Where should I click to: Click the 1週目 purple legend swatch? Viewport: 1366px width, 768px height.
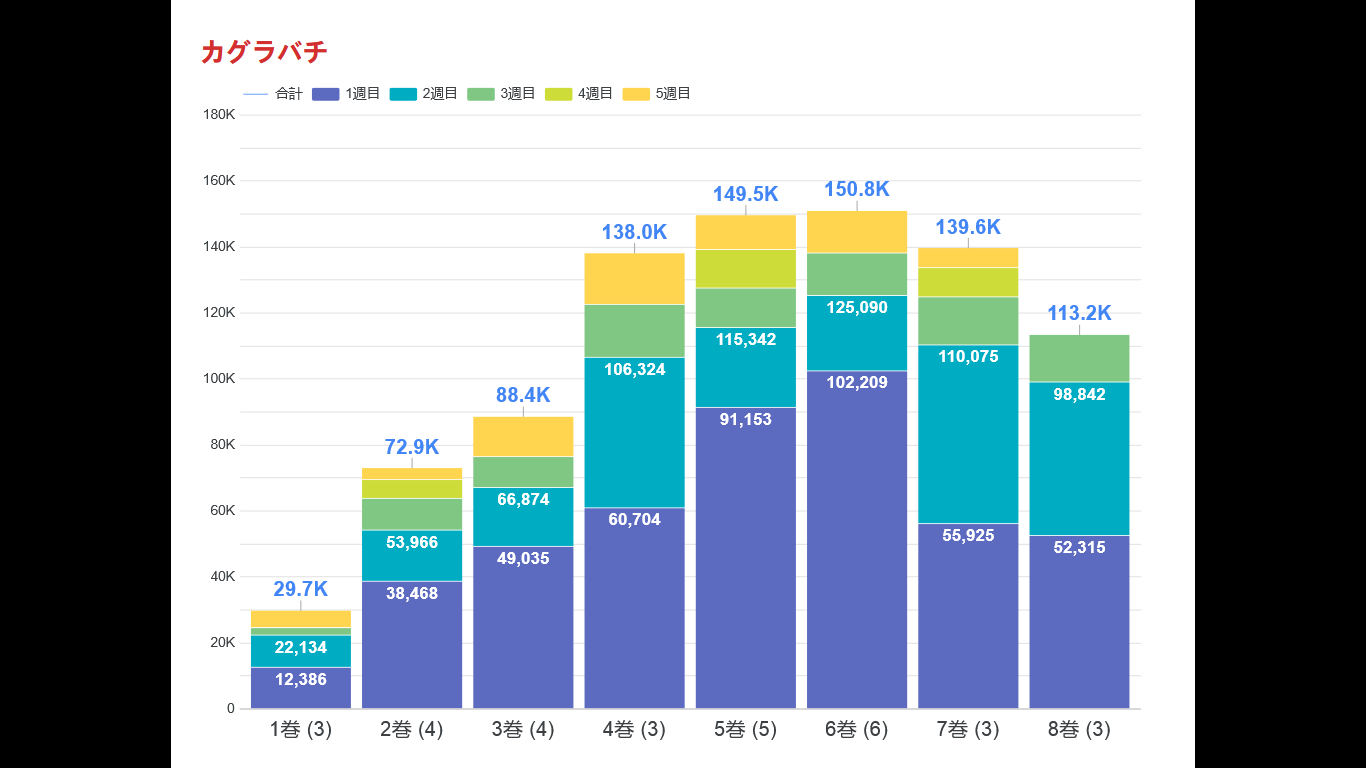coord(326,94)
